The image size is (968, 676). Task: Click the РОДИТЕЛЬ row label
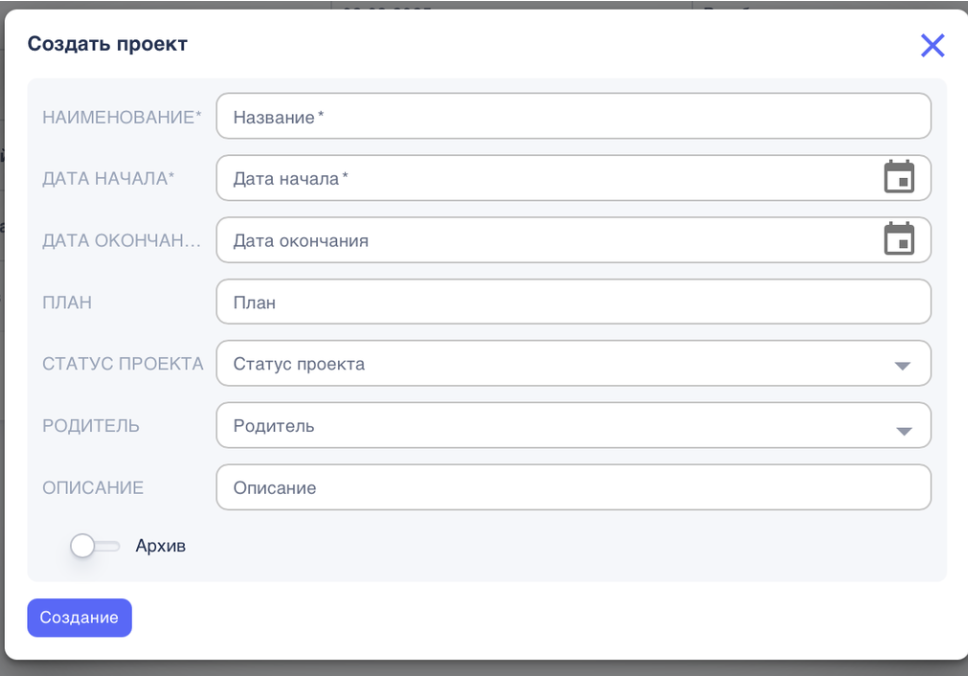pyautogui.click(x=91, y=427)
